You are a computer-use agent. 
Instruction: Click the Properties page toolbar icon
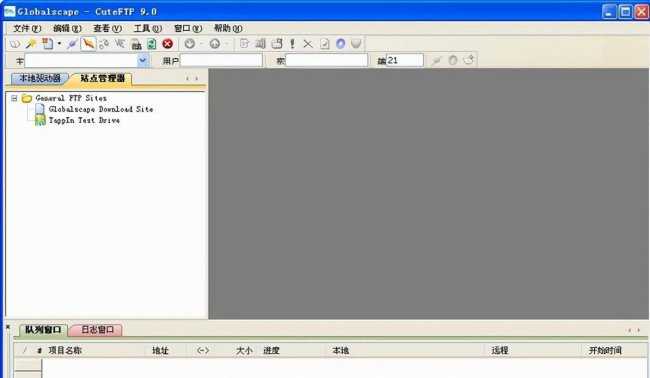pyautogui.click(x=325, y=44)
